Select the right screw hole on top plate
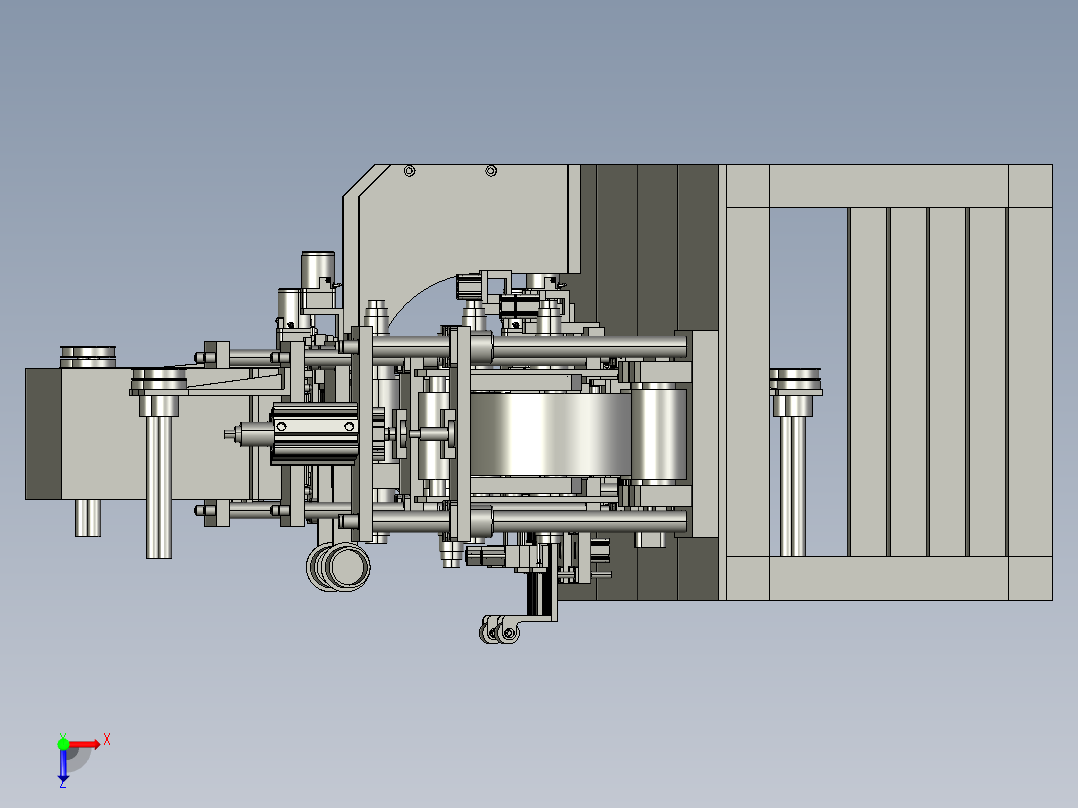 [491, 171]
